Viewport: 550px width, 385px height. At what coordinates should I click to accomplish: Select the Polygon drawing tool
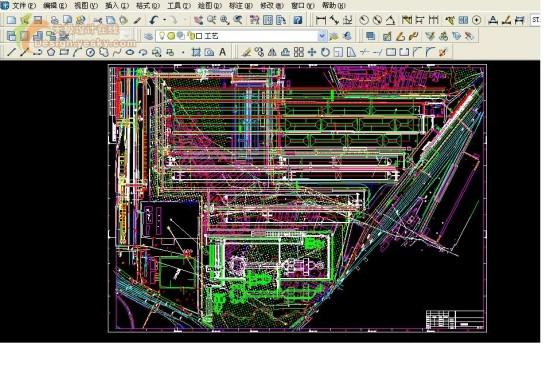pos(51,53)
